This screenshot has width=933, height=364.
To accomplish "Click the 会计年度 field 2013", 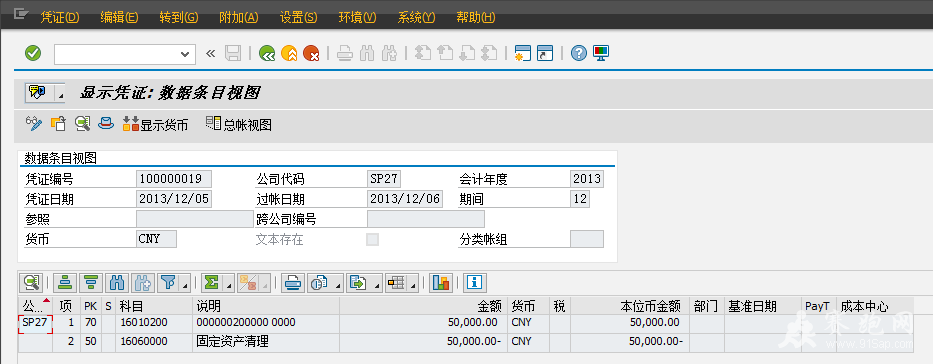I will click(587, 178).
